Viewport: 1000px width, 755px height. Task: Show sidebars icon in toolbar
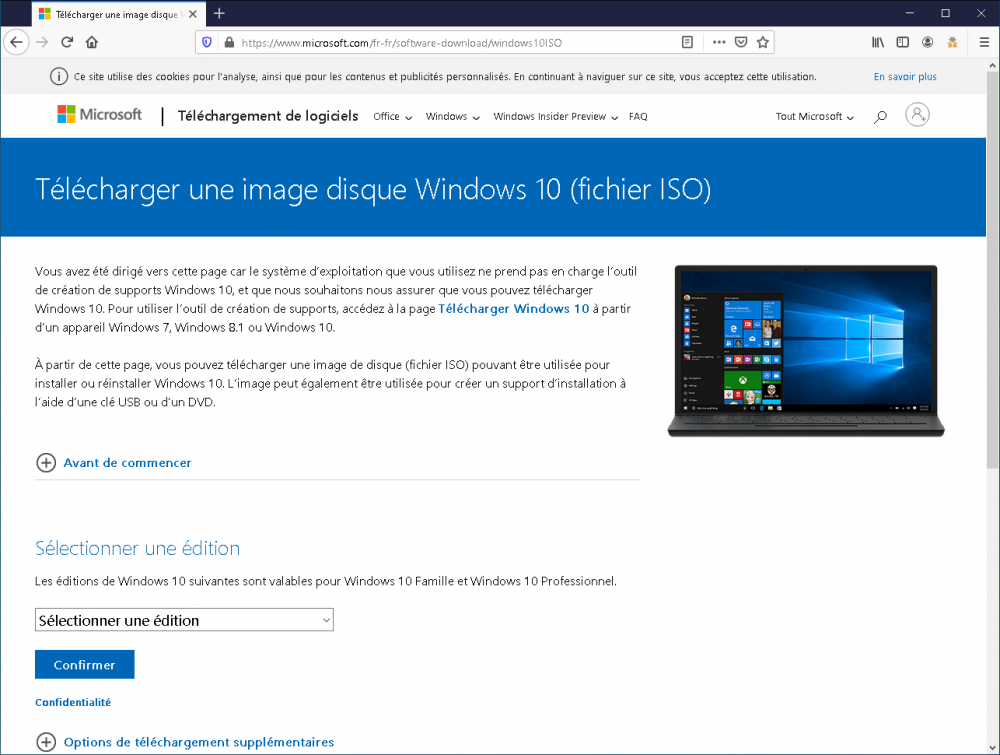[x=902, y=43]
